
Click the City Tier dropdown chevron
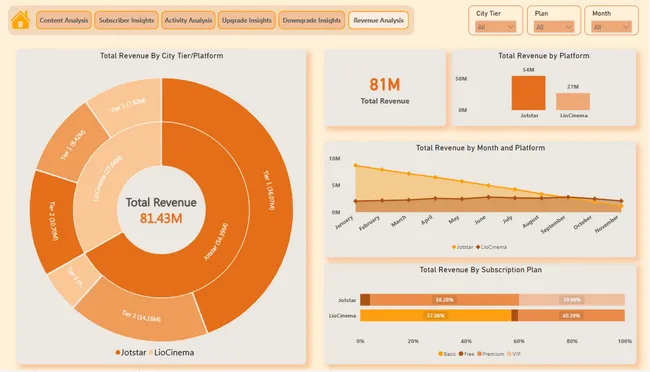point(511,27)
